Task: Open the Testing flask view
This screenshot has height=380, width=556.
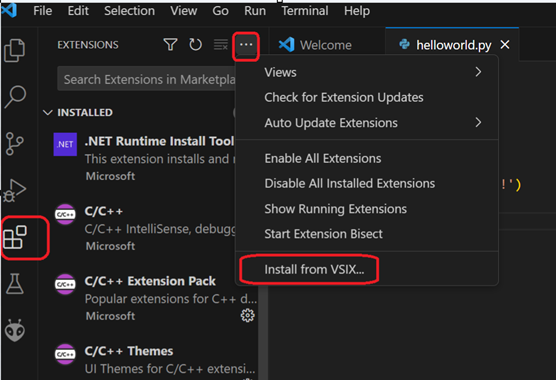Action: point(15,284)
